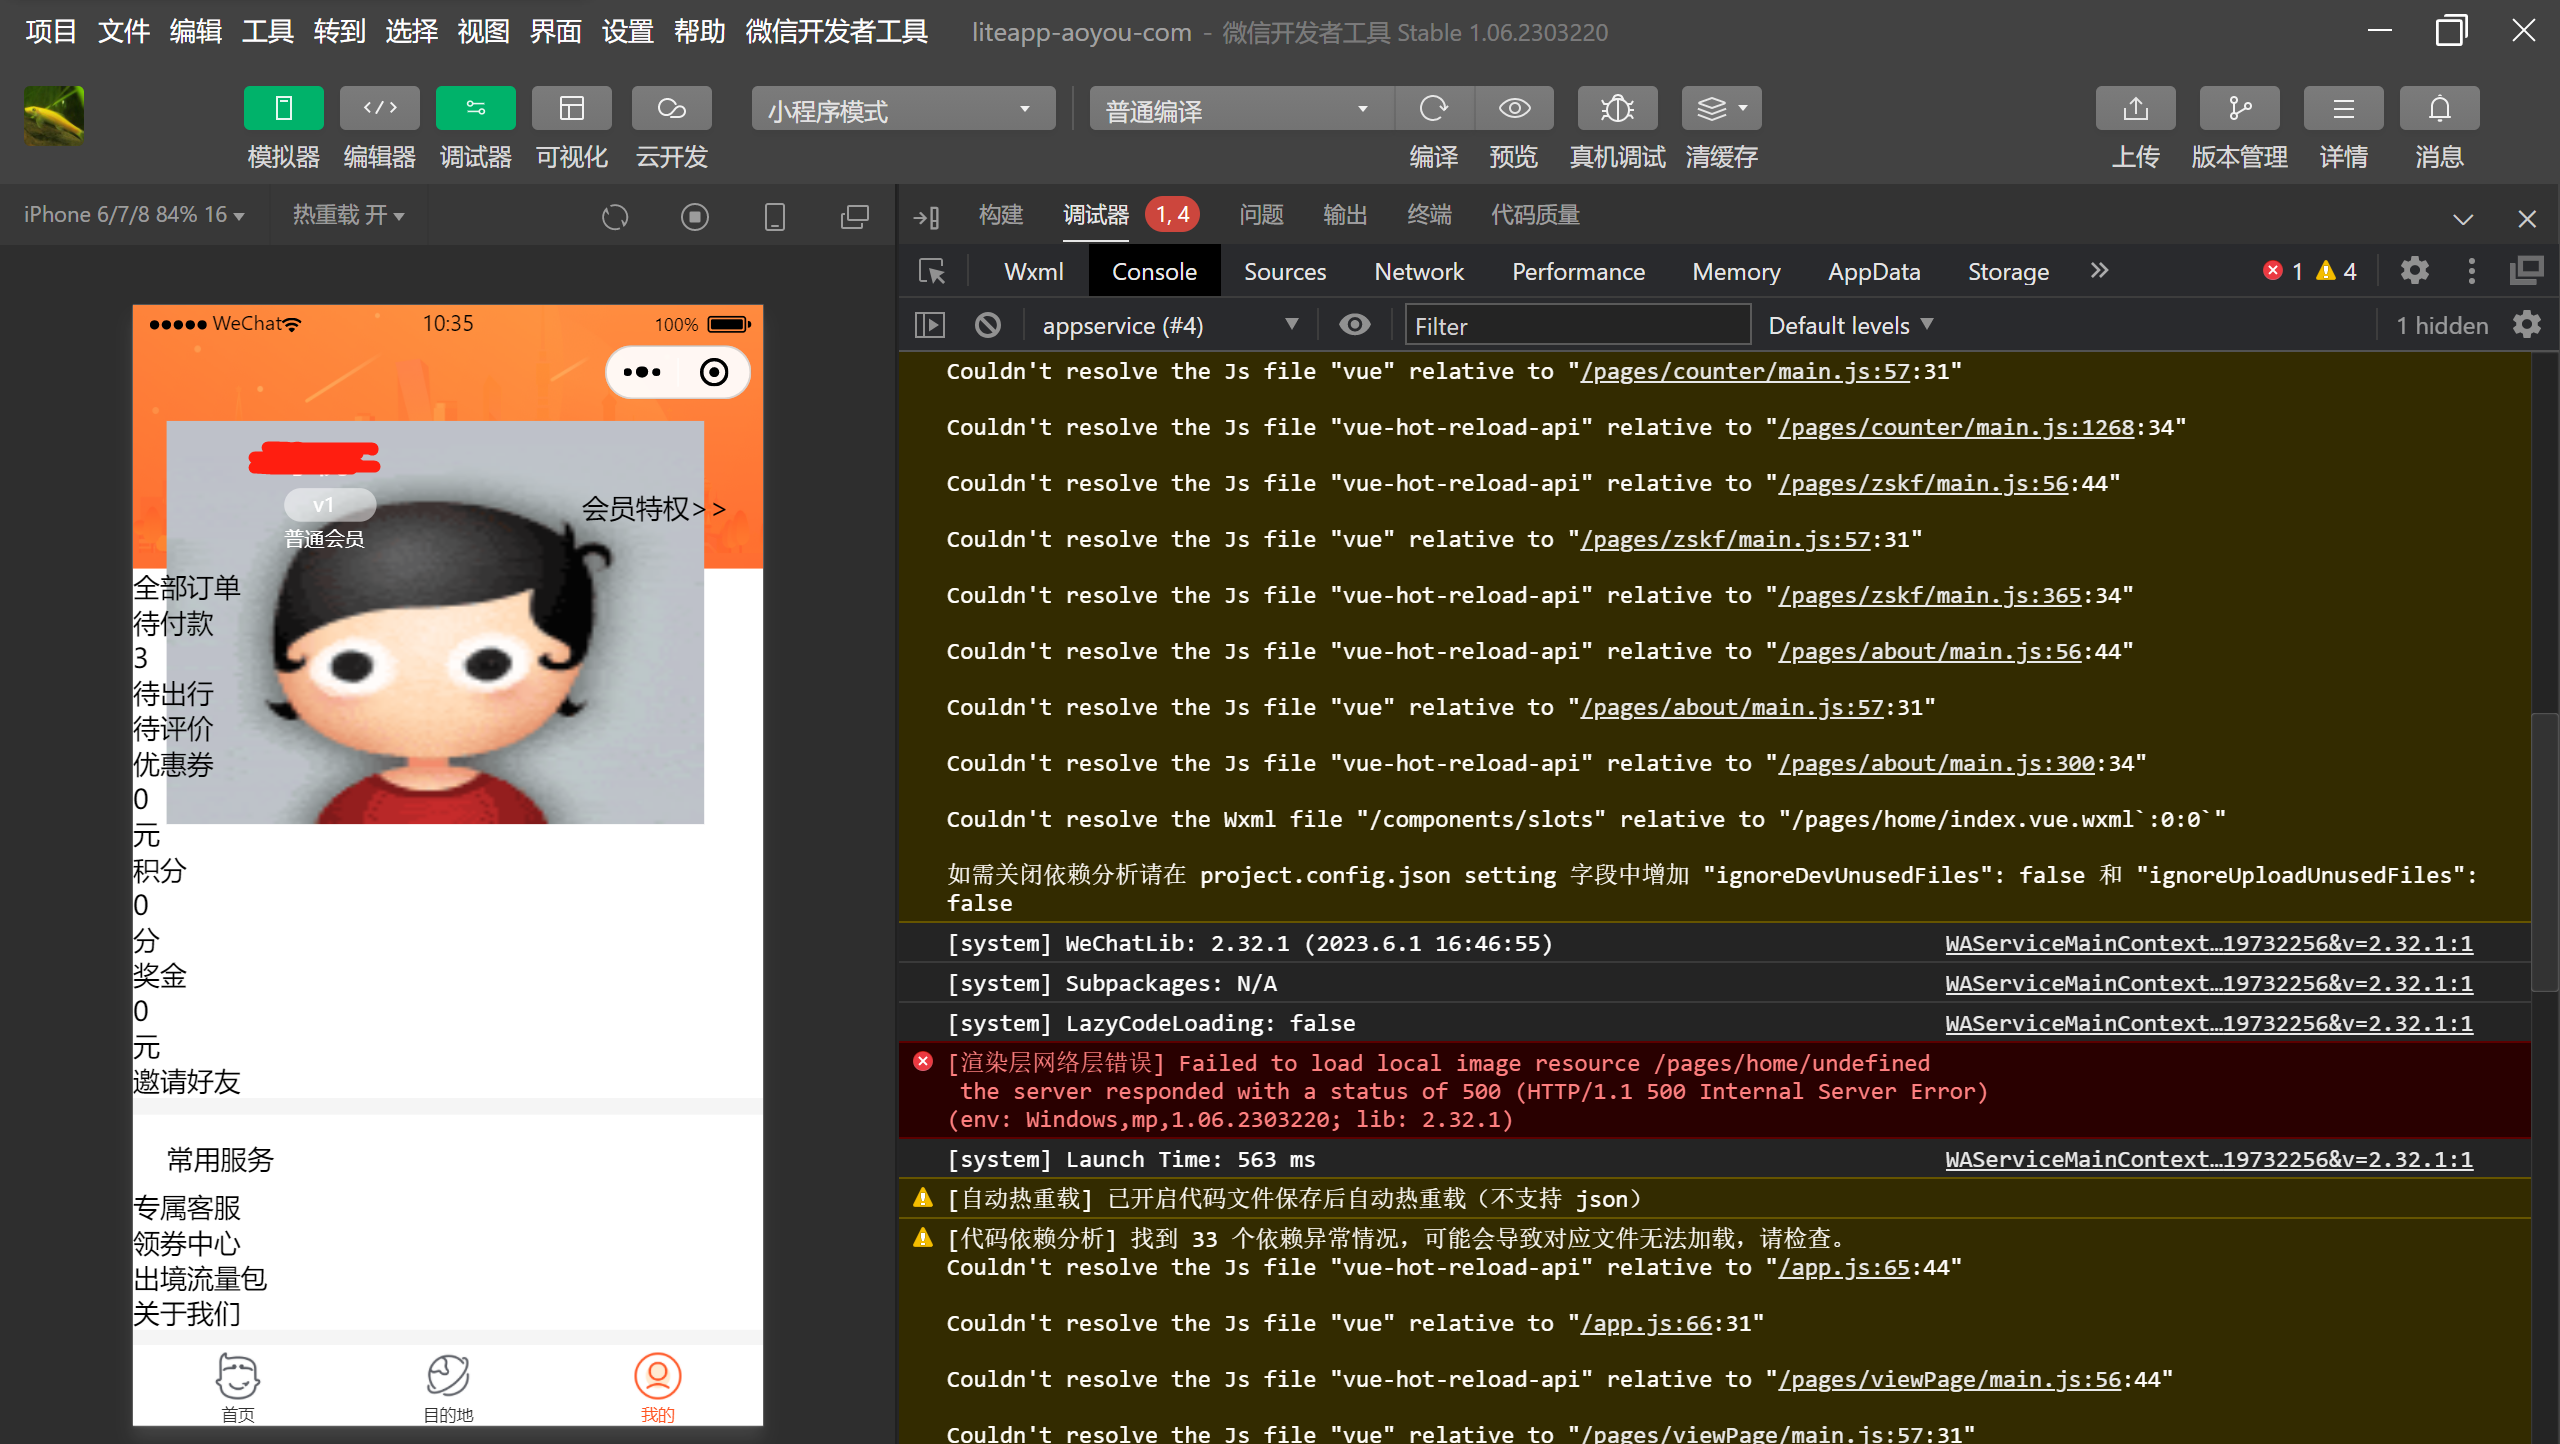Toggle the simulator phone device icon

[x=775, y=216]
